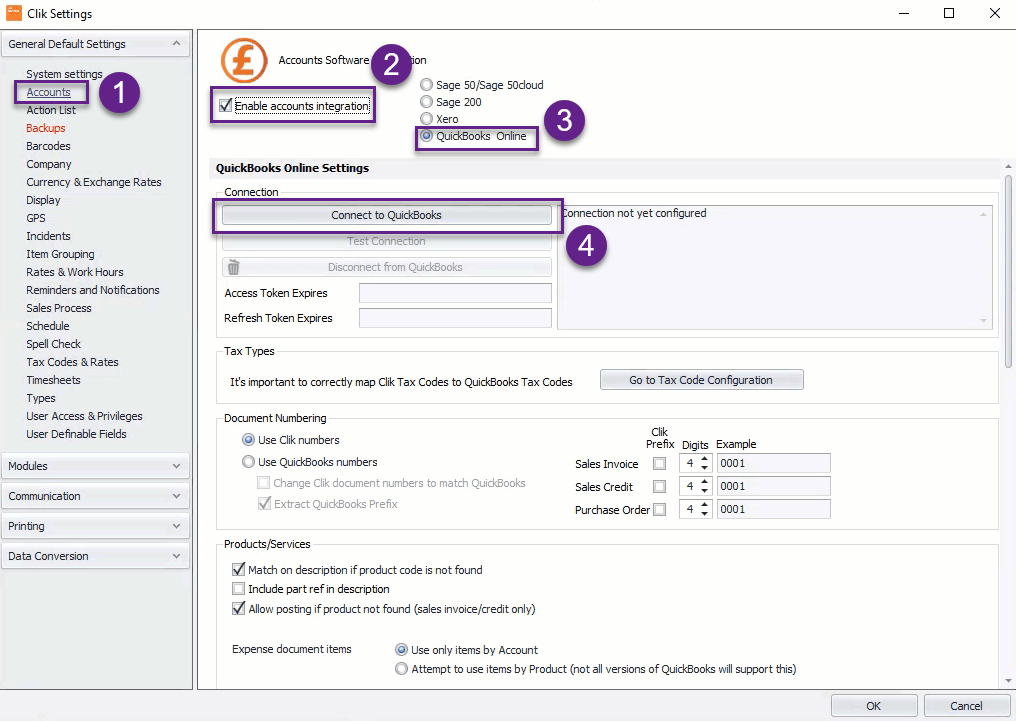Open Display settings
The width and height of the screenshot is (1016, 721).
(43, 200)
